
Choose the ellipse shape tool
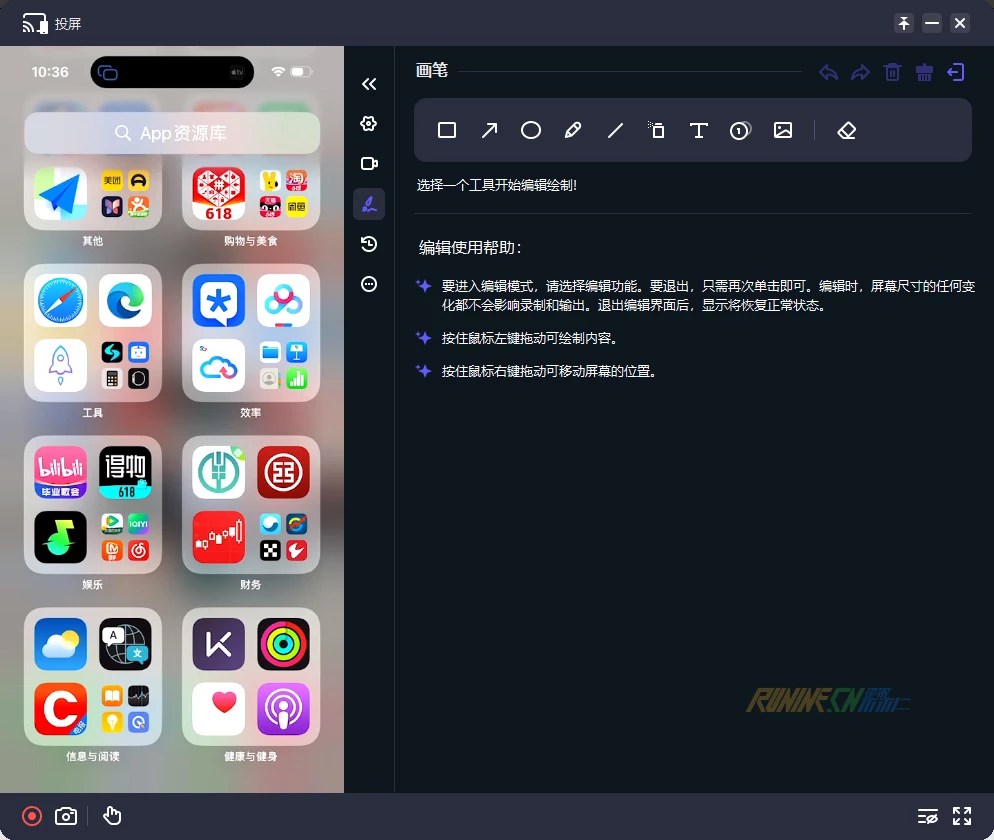click(x=531, y=130)
